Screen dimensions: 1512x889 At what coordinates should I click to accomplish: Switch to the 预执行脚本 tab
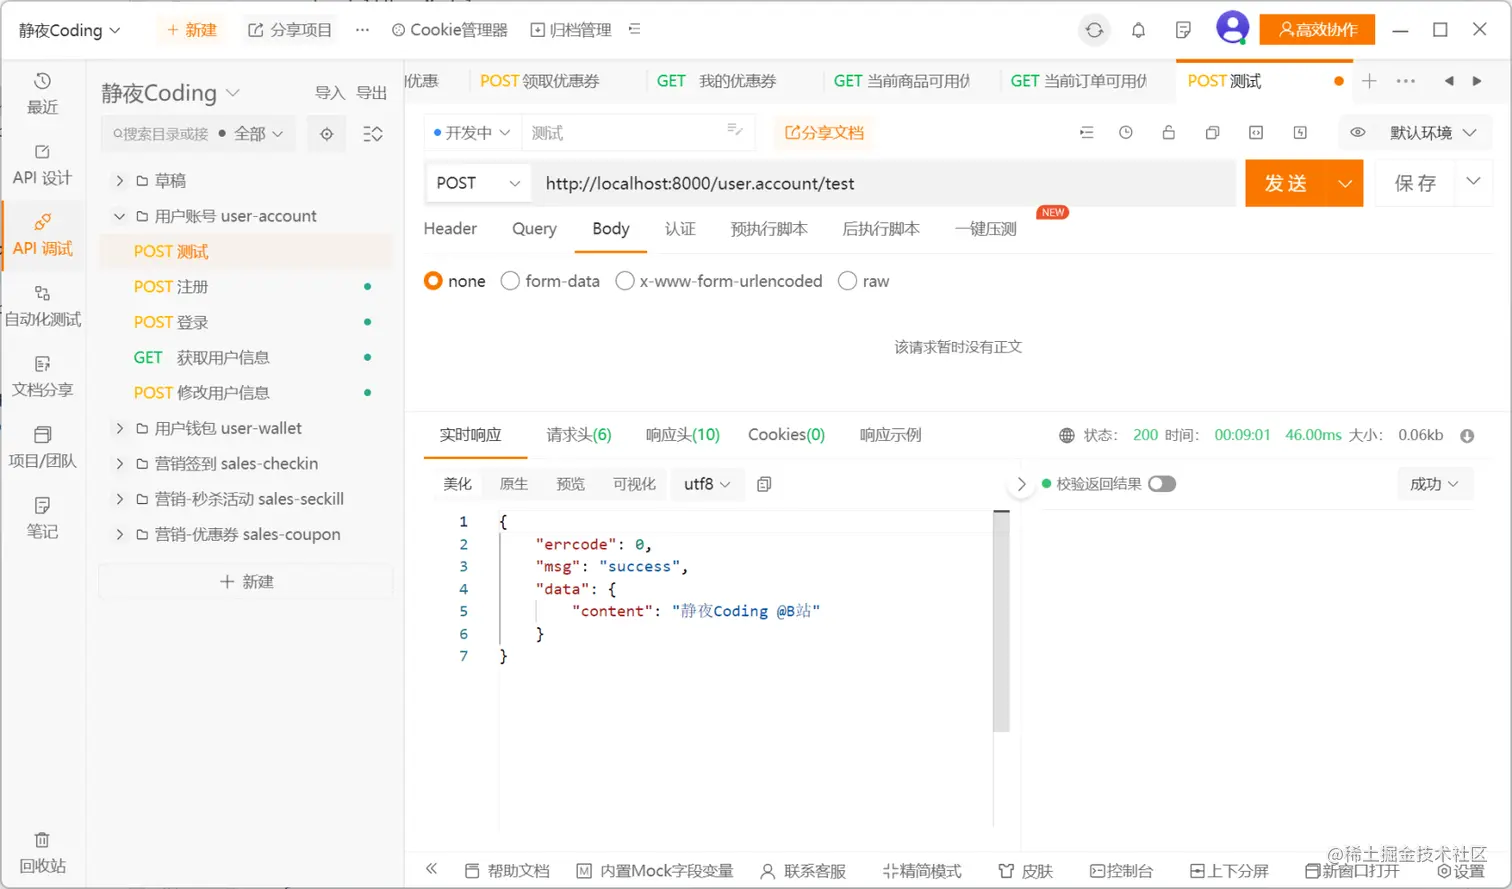tap(769, 229)
